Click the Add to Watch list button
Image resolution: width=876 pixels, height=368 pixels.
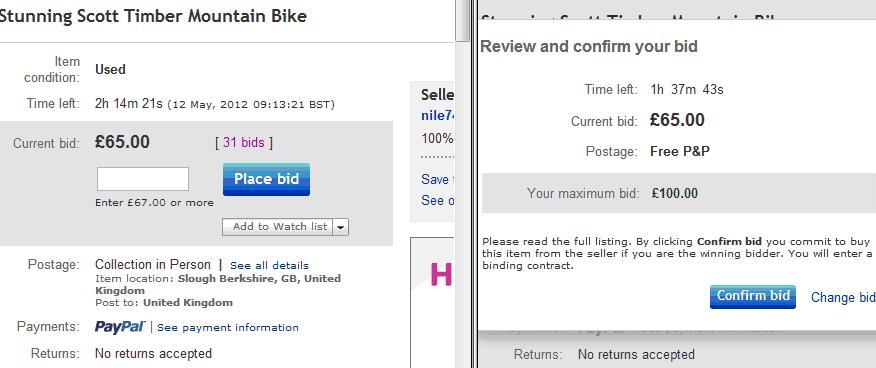coord(278,227)
